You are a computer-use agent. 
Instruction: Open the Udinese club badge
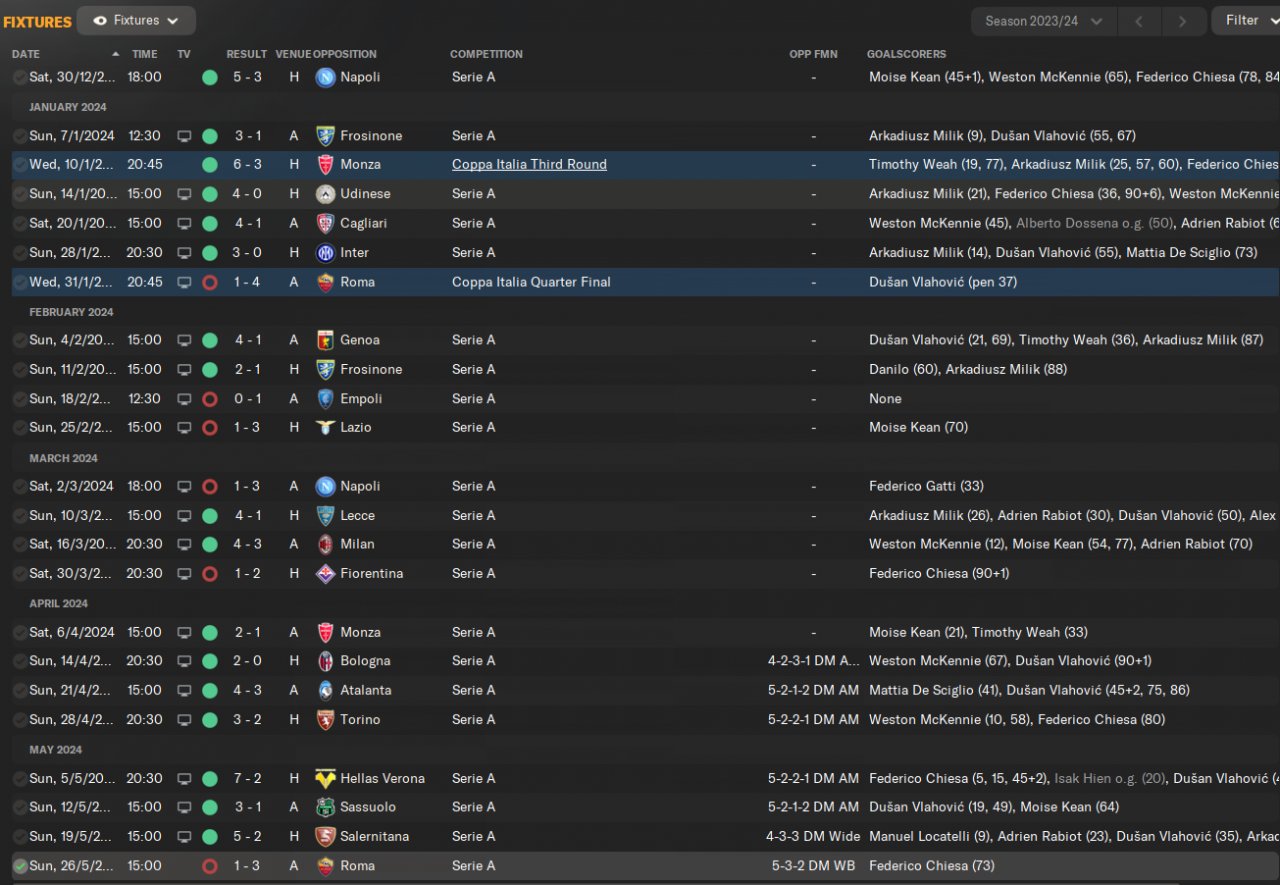click(x=325, y=194)
